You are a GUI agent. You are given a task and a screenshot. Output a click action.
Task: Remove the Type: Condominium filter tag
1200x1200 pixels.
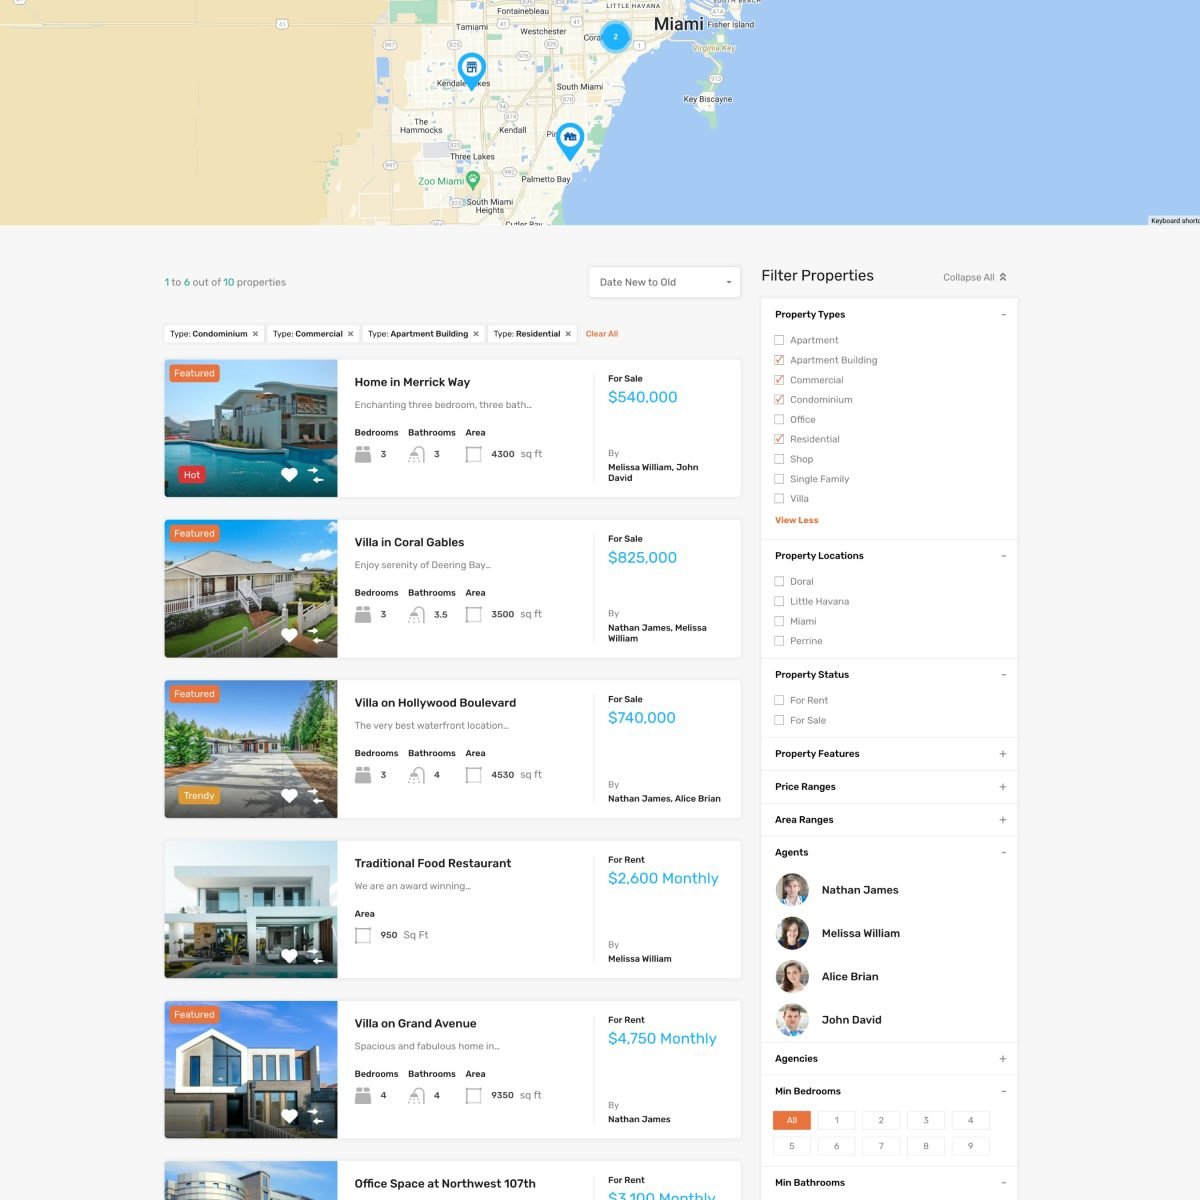click(256, 334)
